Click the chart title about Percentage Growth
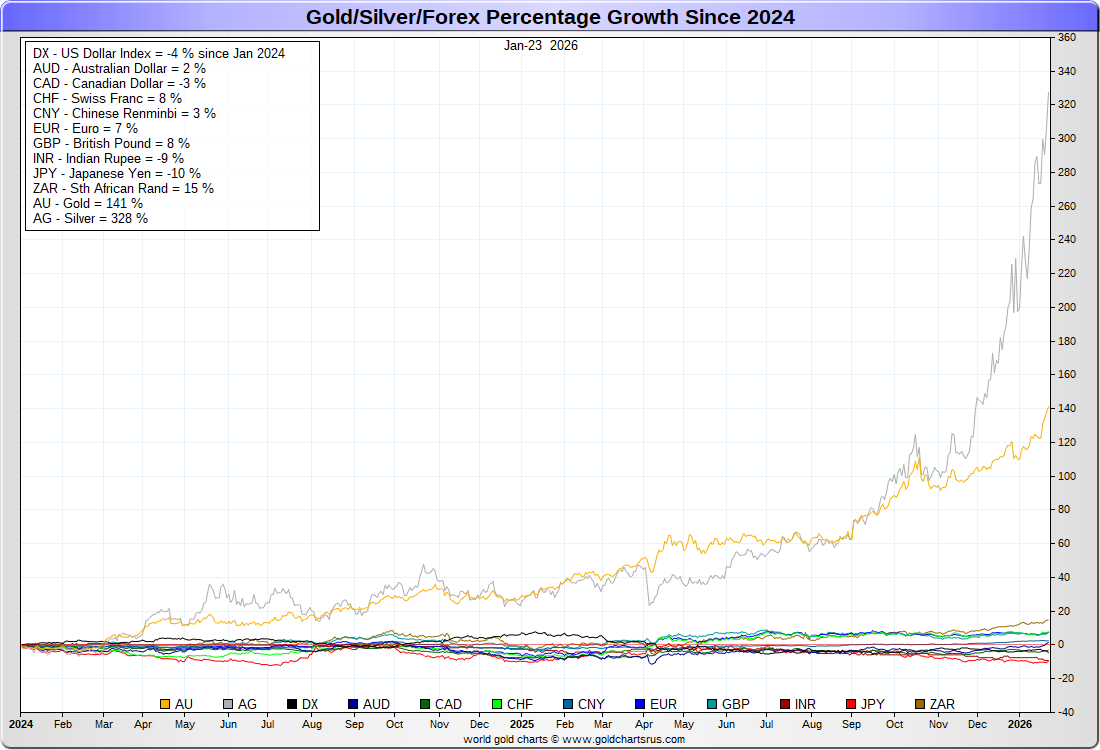Screen dimensions: 1100x750 (550, 17)
